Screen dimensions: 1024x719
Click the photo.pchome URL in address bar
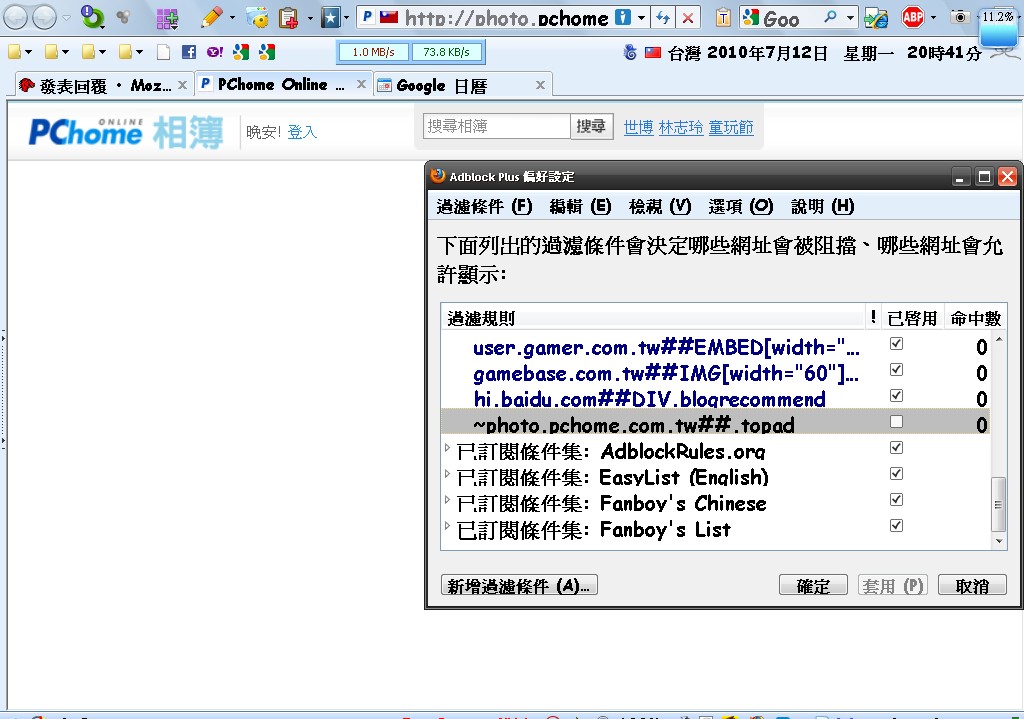tap(506, 18)
